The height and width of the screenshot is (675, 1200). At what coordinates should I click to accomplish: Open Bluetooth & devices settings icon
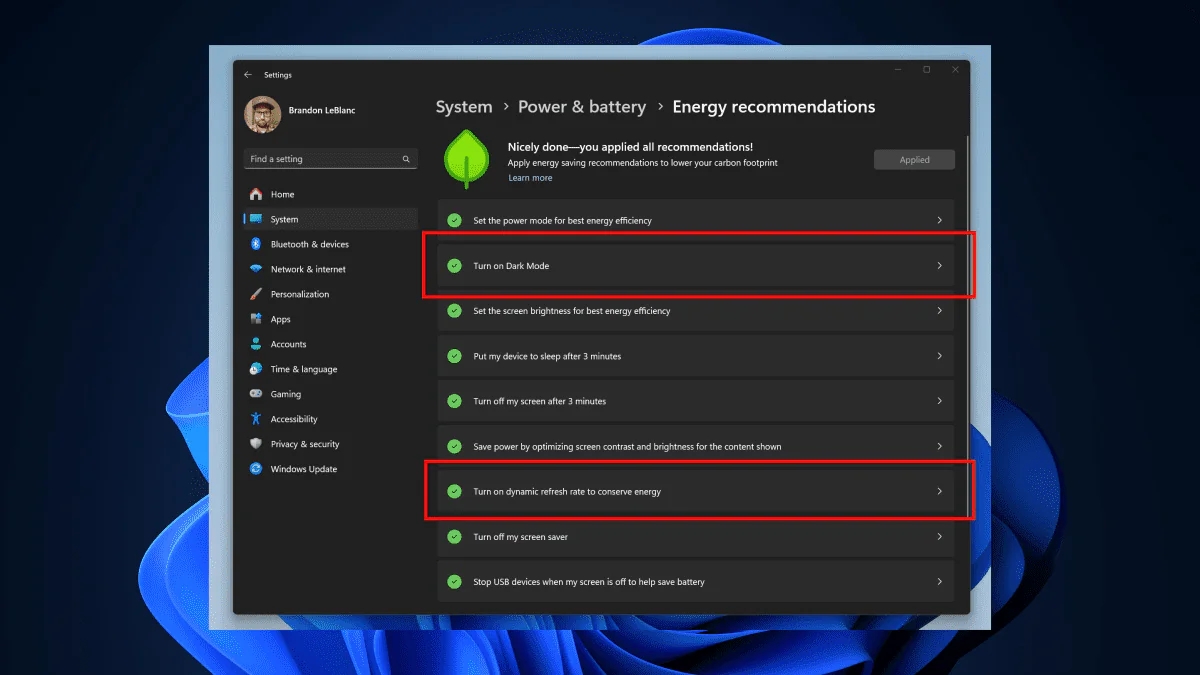coord(256,244)
